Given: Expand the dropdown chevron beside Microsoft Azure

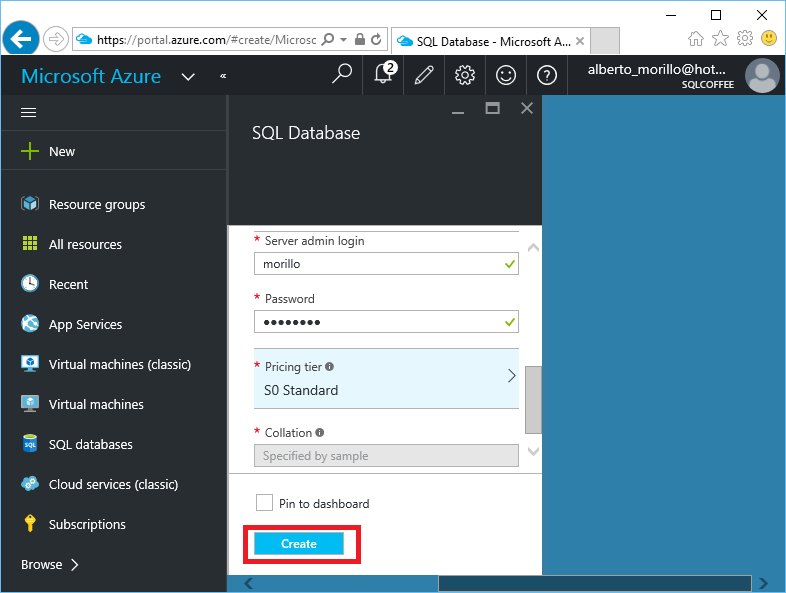Looking at the screenshot, I should [188, 77].
